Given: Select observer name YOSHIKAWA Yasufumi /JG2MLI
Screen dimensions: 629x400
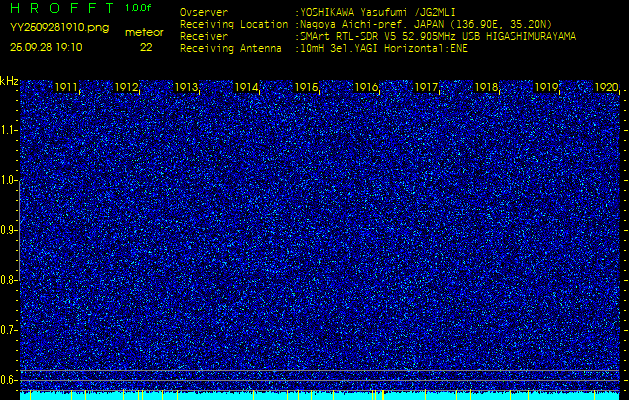Looking at the screenshot, I should point(378,12).
